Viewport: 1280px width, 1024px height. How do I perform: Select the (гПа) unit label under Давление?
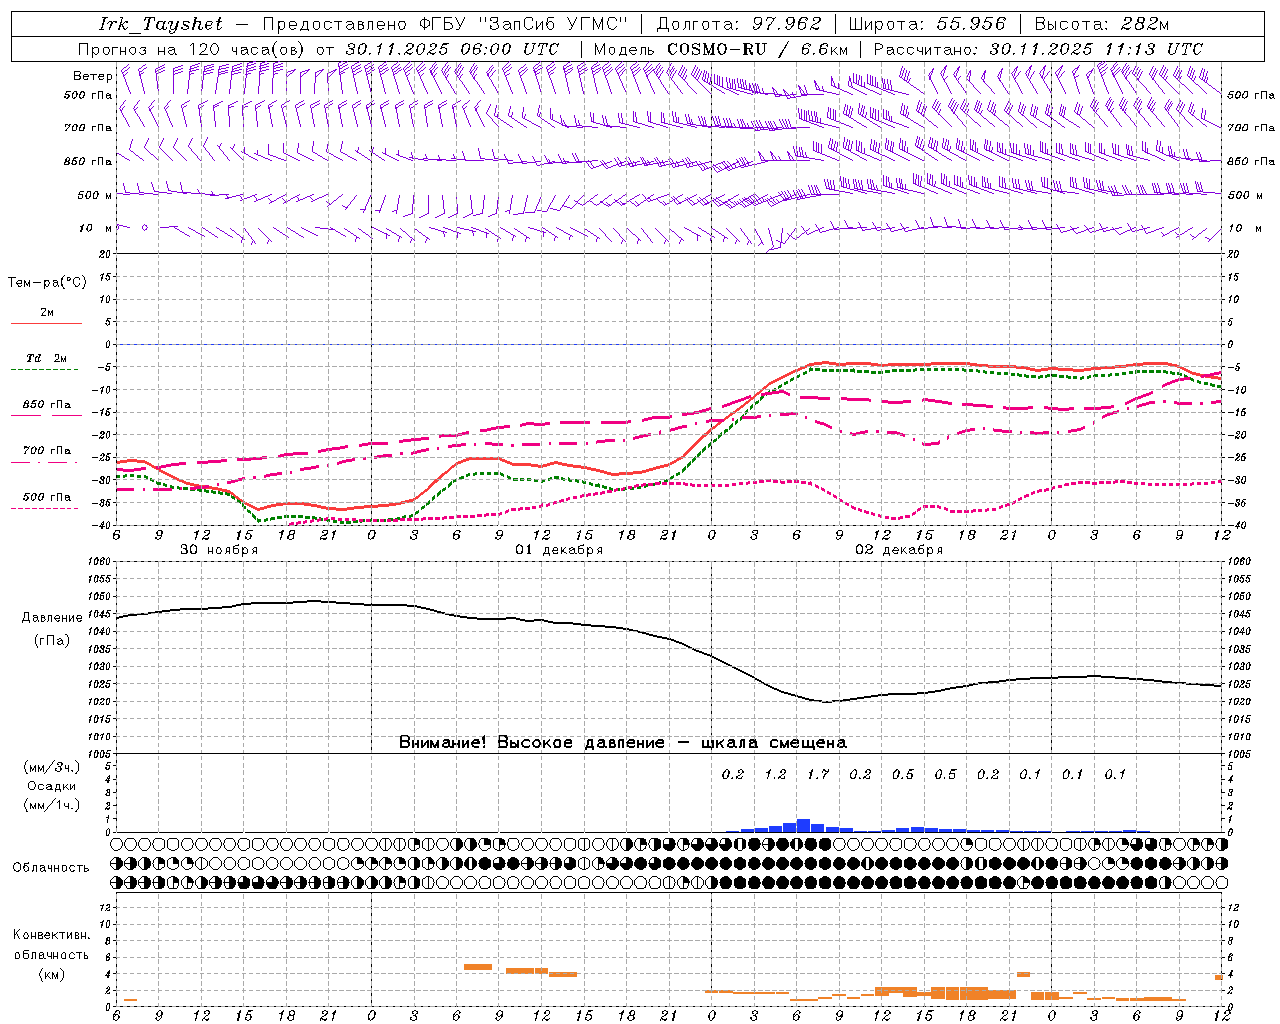click(x=52, y=640)
